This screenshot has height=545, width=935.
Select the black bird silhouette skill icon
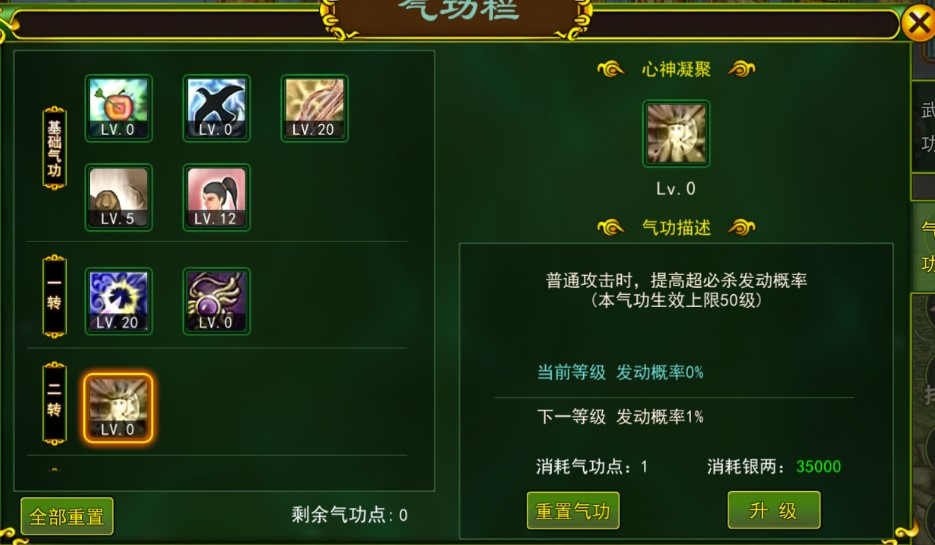pos(216,108)
